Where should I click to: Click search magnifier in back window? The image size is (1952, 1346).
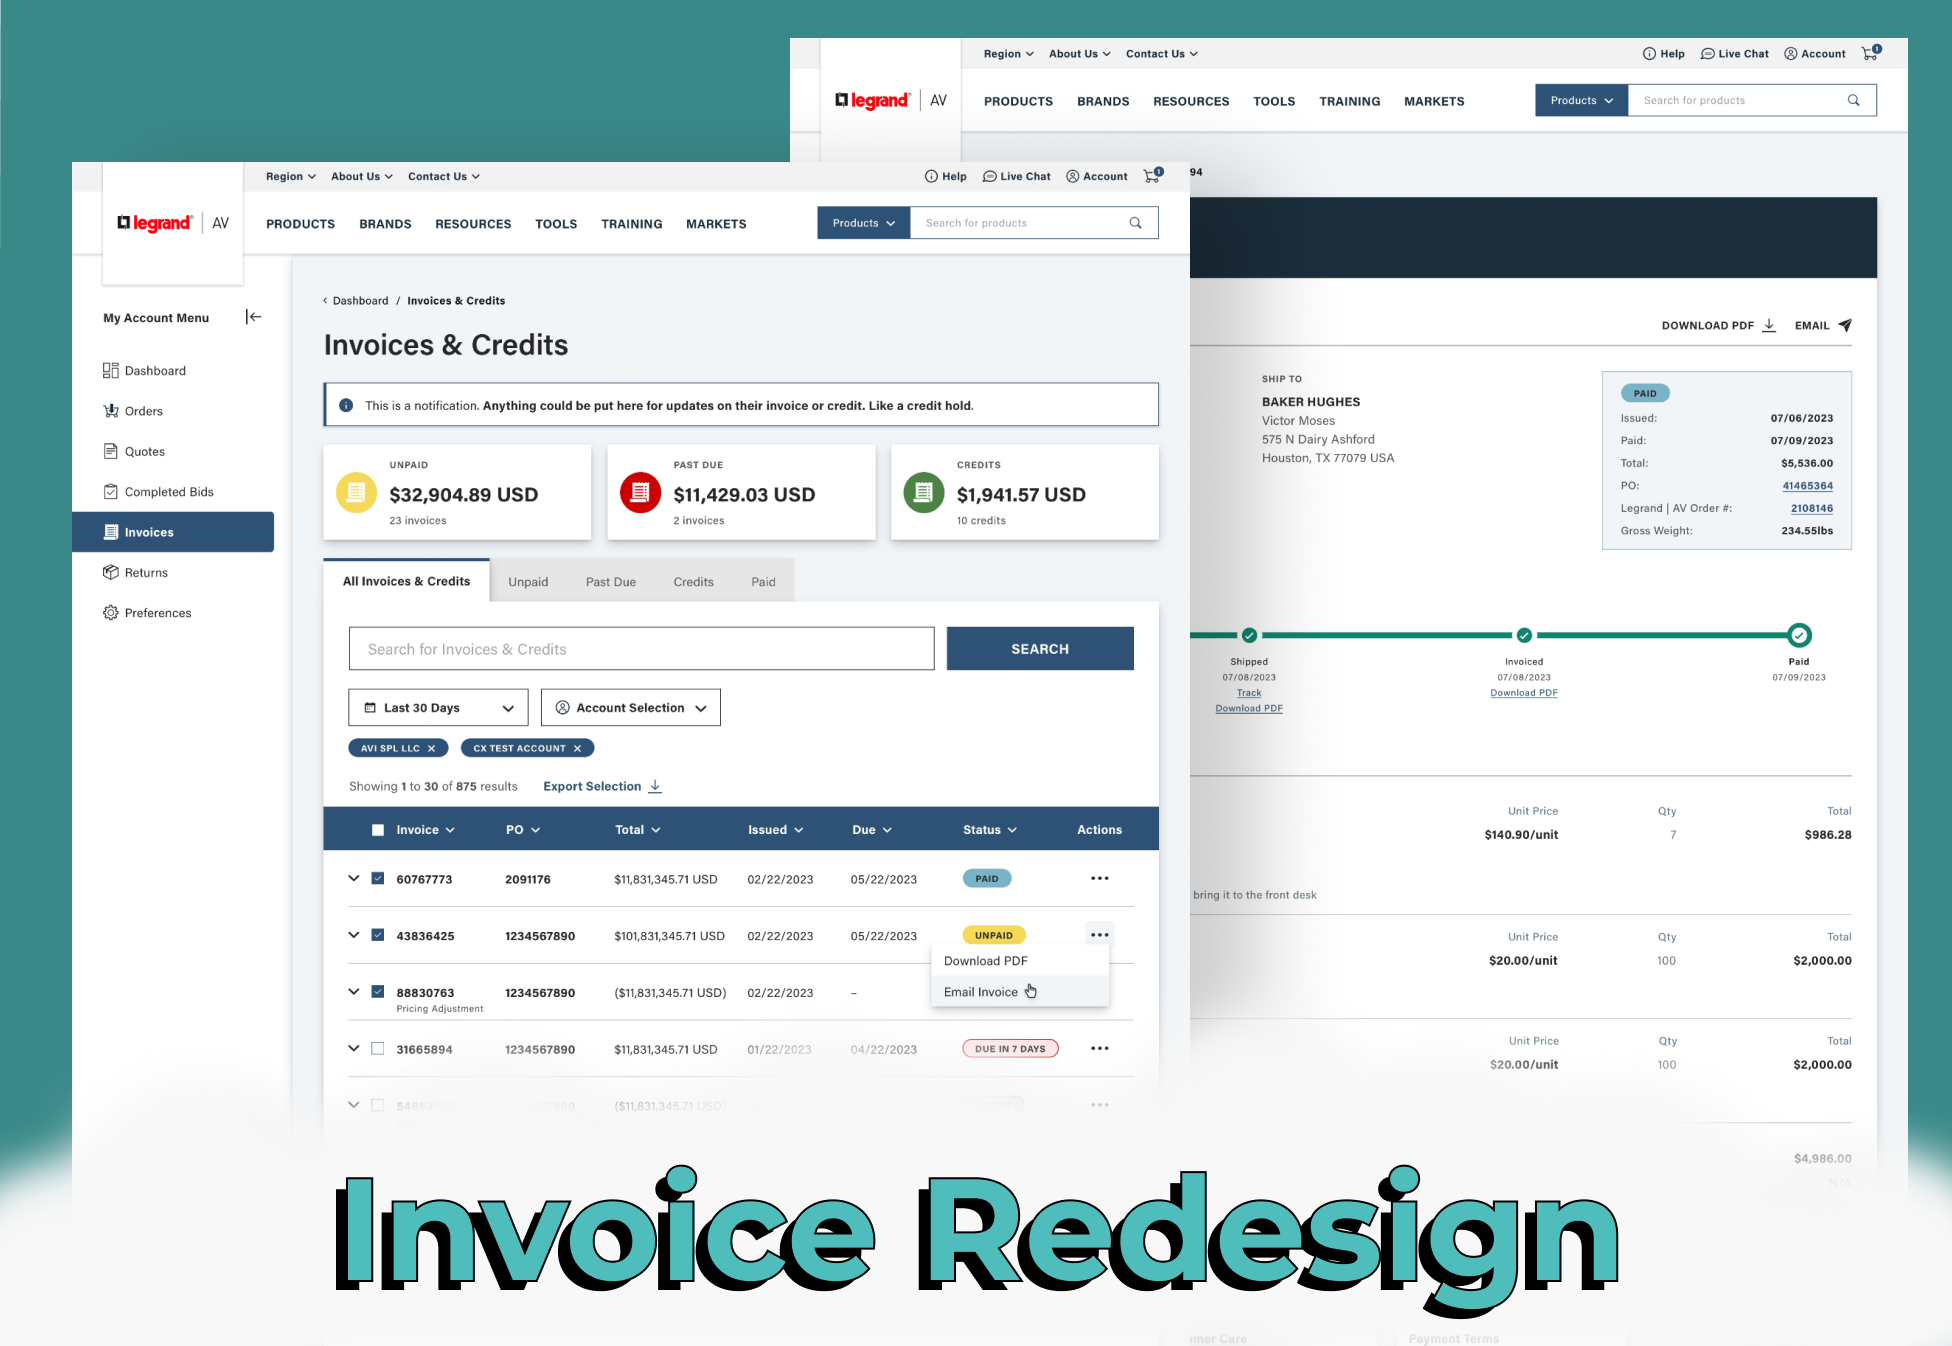click(1853, 100)
